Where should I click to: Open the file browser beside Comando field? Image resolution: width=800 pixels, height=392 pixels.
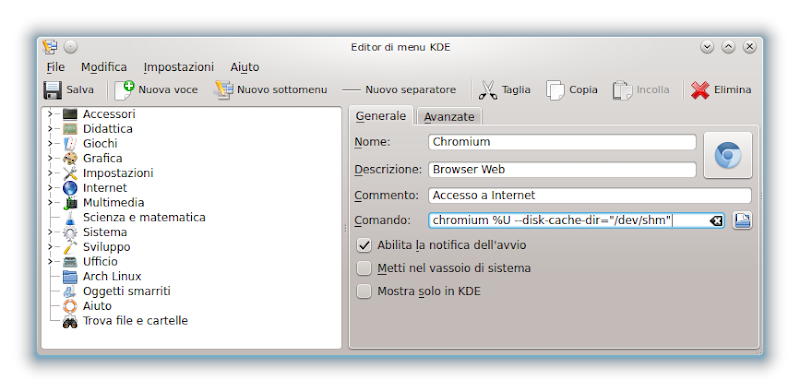click(742, 220)
